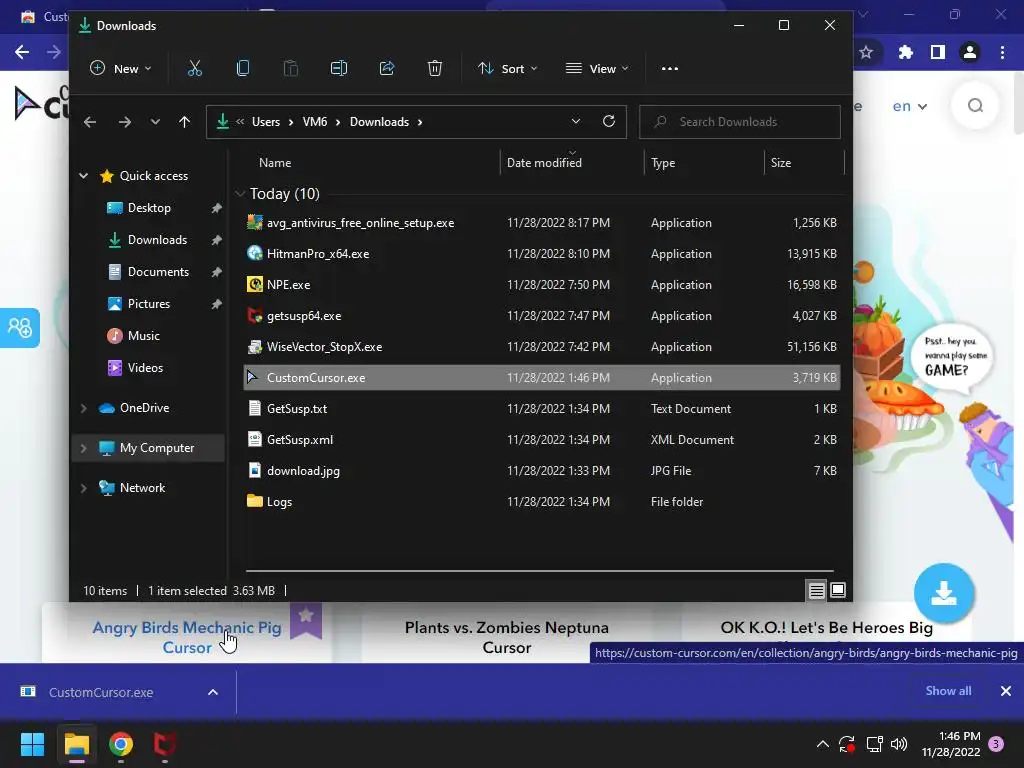The image size is (1024, 768).
Task: Open the View dropdown menu
Action: [x=597, y=69]
